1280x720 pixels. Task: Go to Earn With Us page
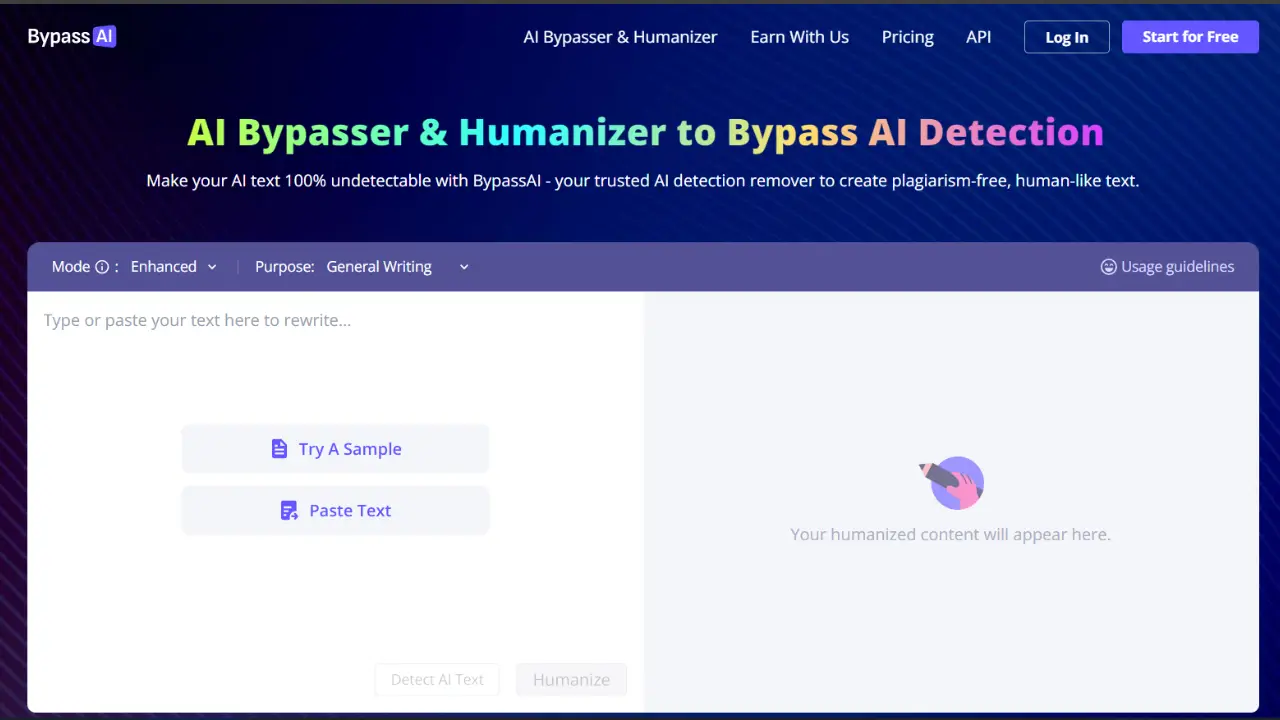pos(799,37)
